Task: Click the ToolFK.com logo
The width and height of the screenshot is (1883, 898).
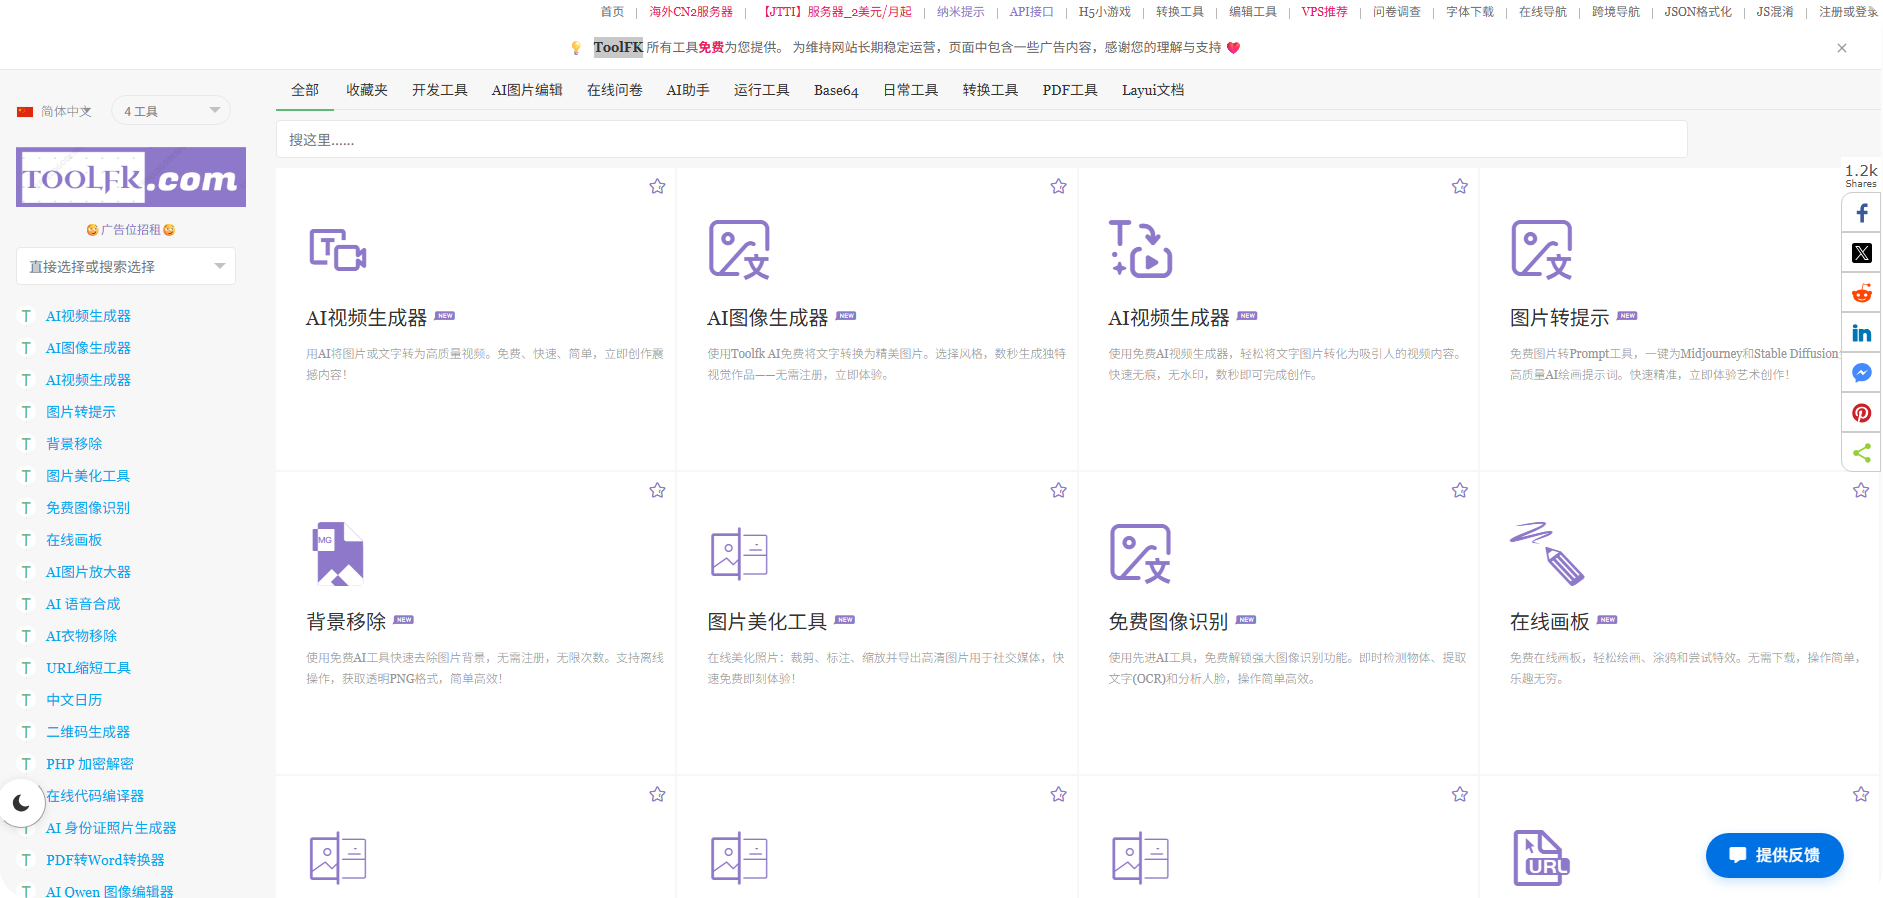Action: point(131,177)
